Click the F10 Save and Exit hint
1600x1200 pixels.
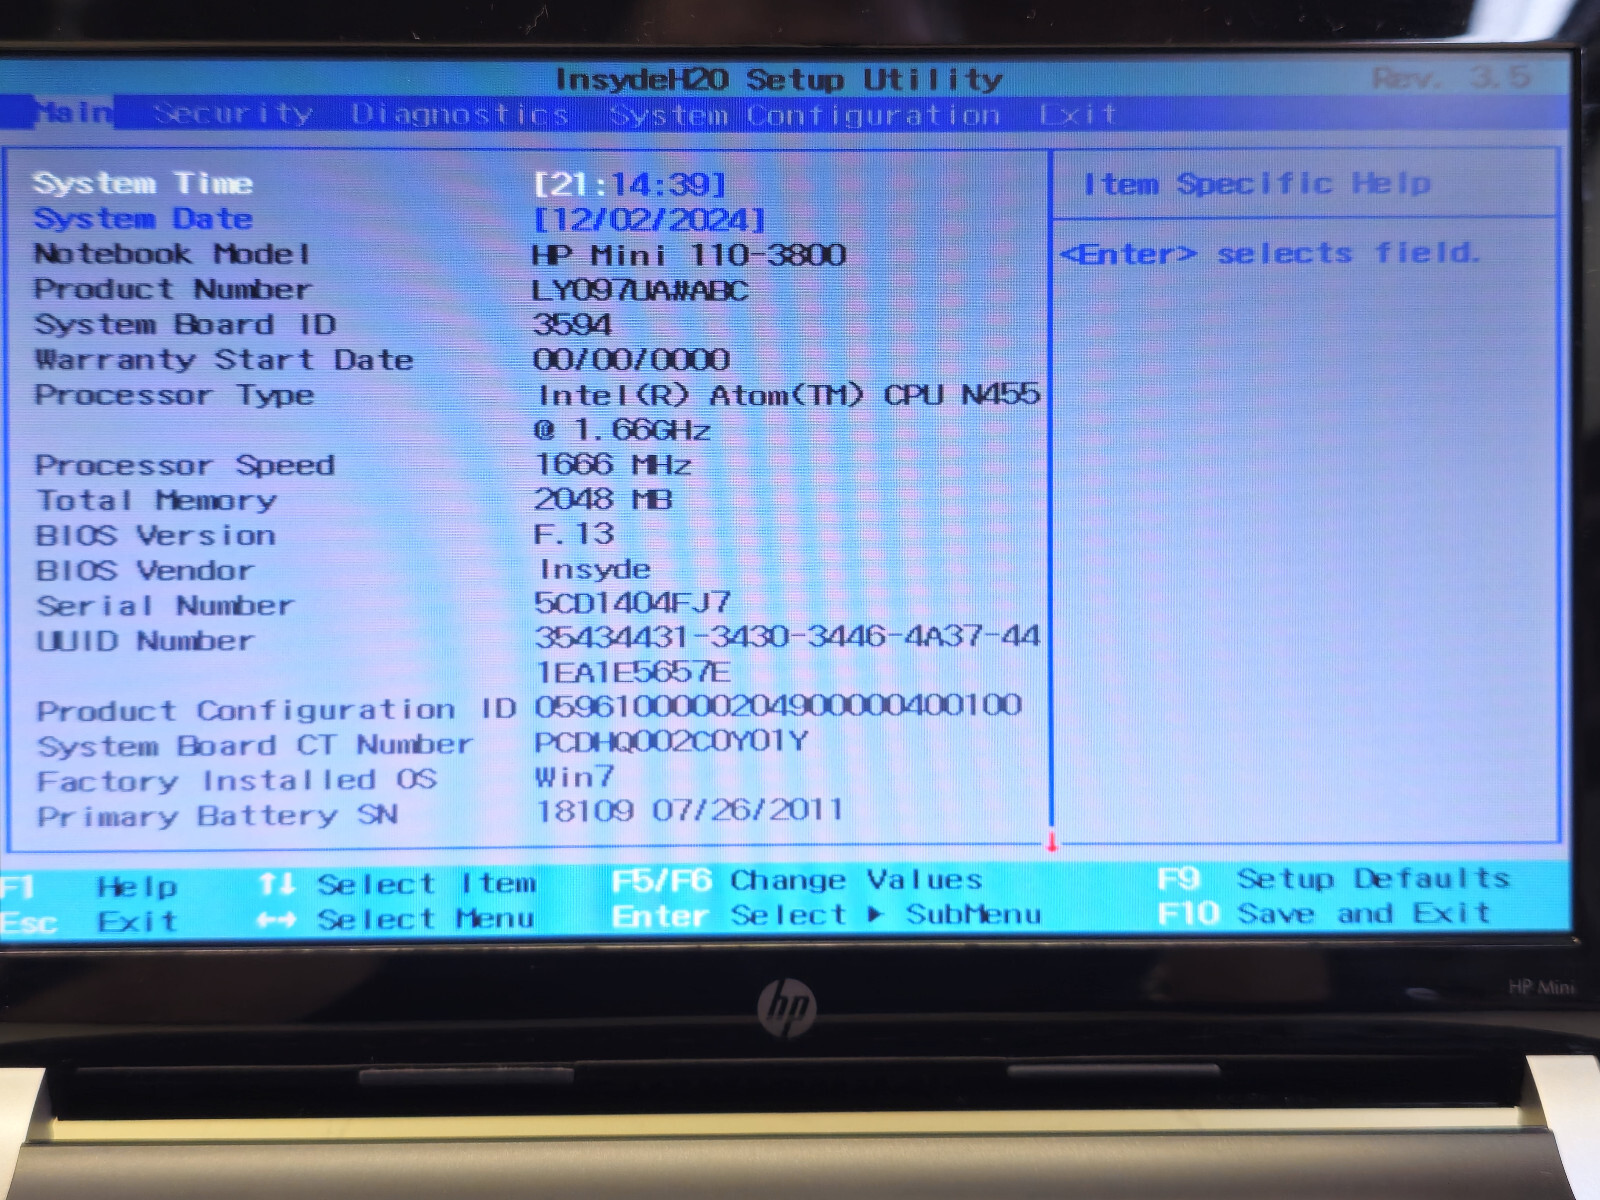[x=1324, y=913]
